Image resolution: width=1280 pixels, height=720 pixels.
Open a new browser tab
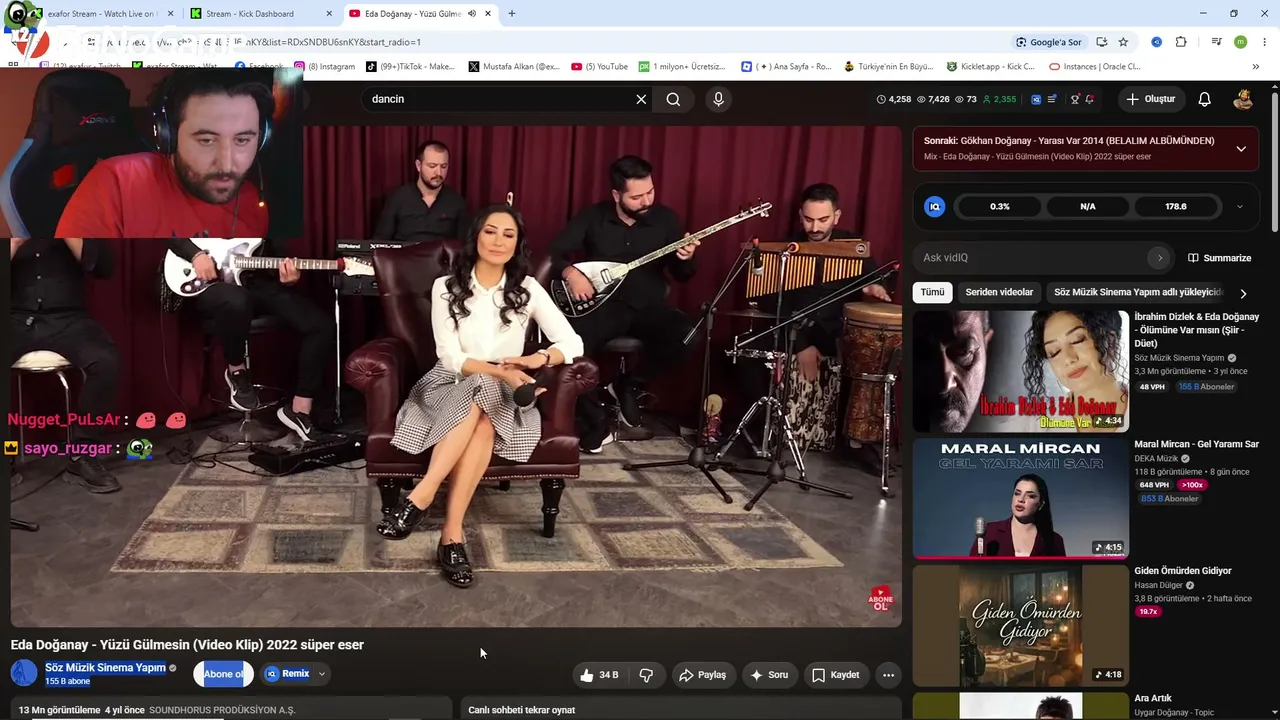[x=512, y=13]
